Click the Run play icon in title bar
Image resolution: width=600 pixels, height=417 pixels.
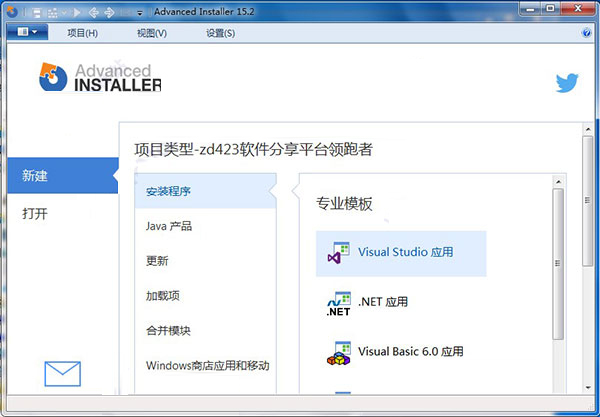click(77, 13)
